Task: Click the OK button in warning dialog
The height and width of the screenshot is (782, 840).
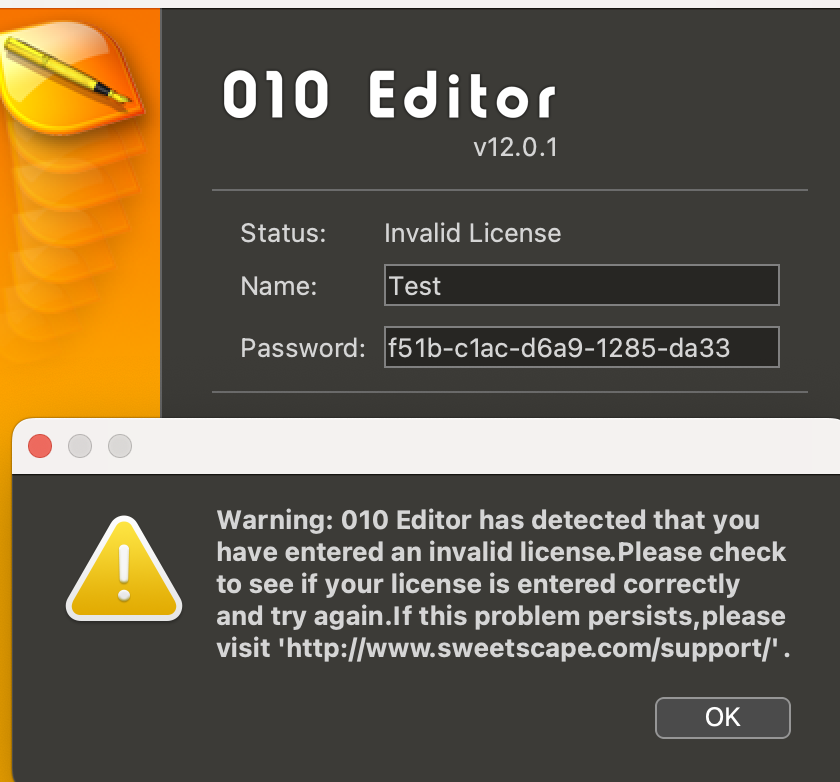Action: coord(722,717)
